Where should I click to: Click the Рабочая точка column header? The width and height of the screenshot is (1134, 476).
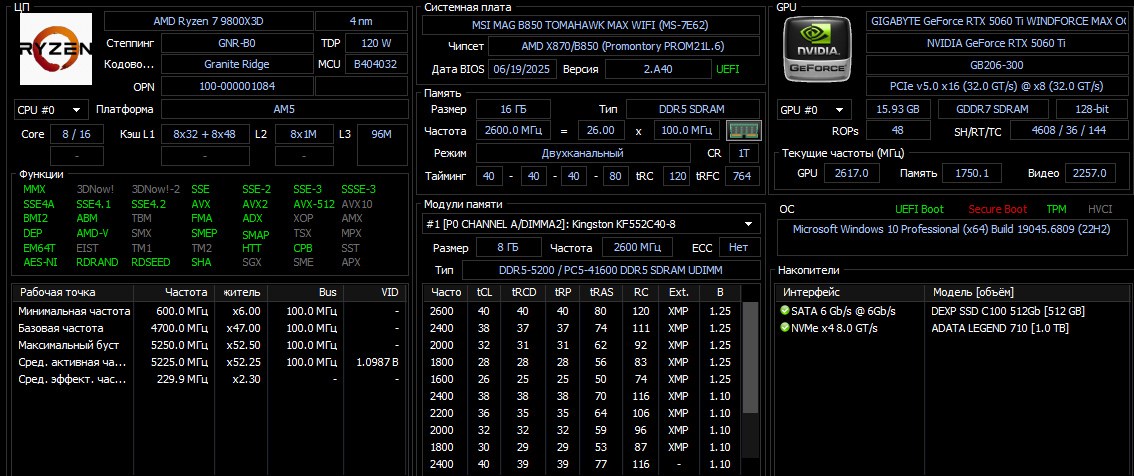(73, 292)
